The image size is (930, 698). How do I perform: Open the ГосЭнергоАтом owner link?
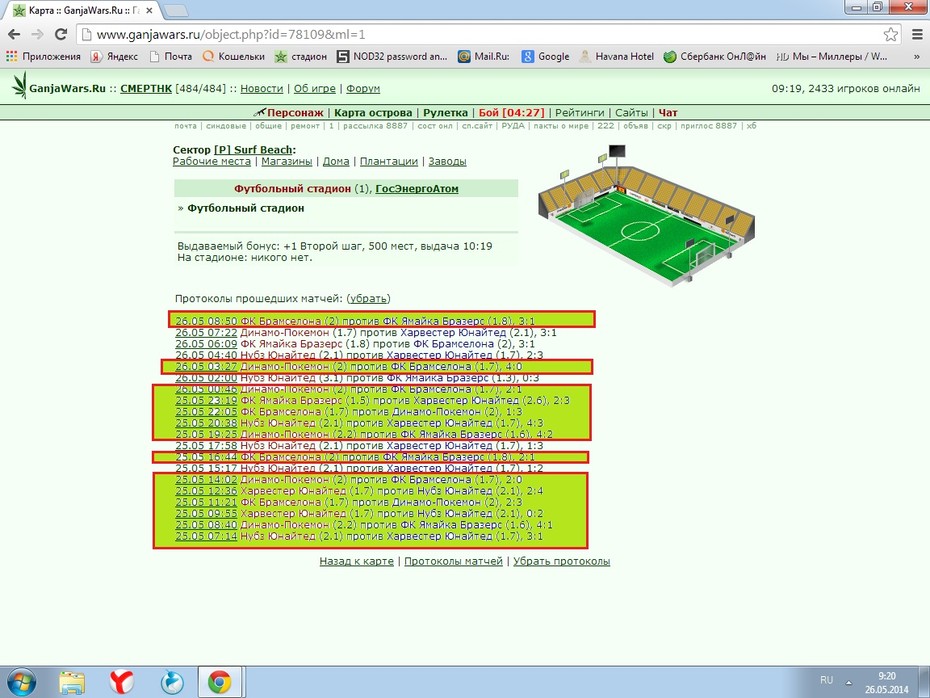point(417,189)
